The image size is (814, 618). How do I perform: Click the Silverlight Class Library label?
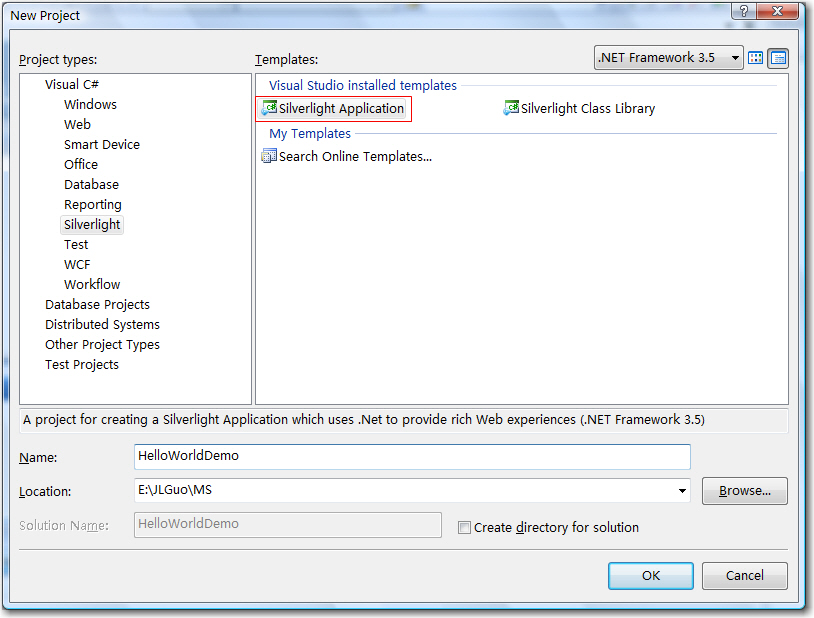[588, 109]
